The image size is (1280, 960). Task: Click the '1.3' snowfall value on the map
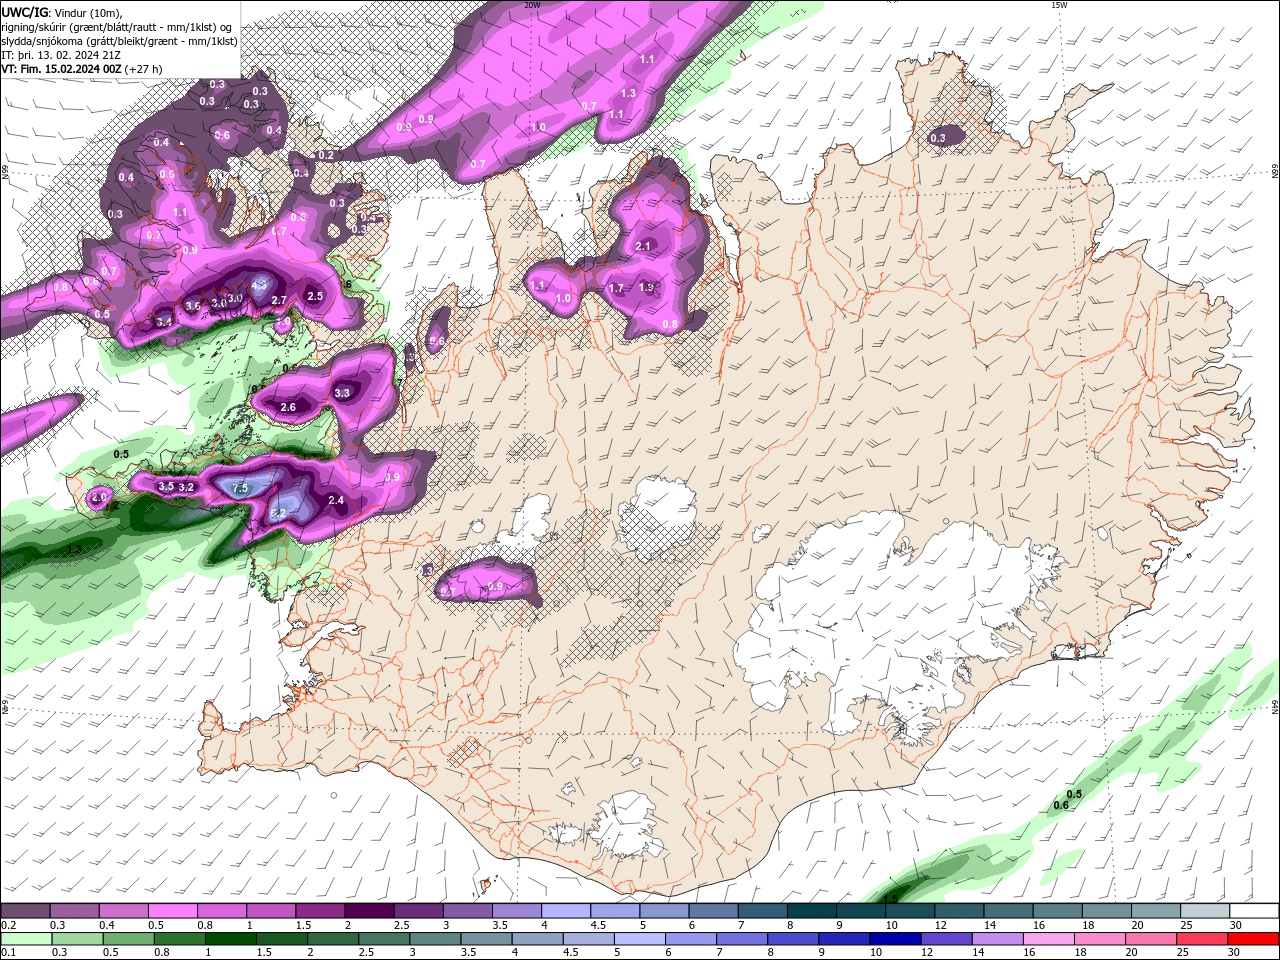[628, 93]
